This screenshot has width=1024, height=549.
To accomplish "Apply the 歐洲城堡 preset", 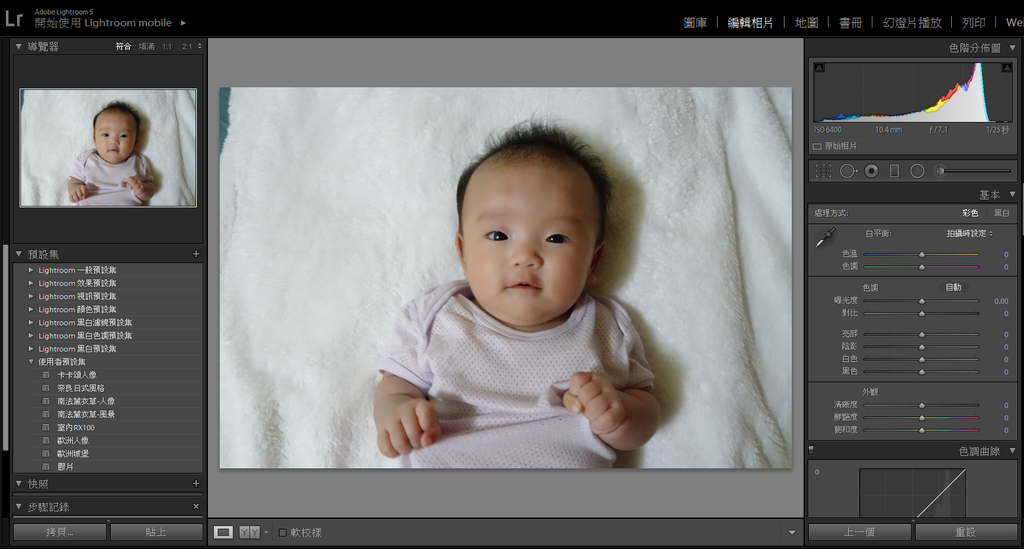I will (x=72, y=454).
